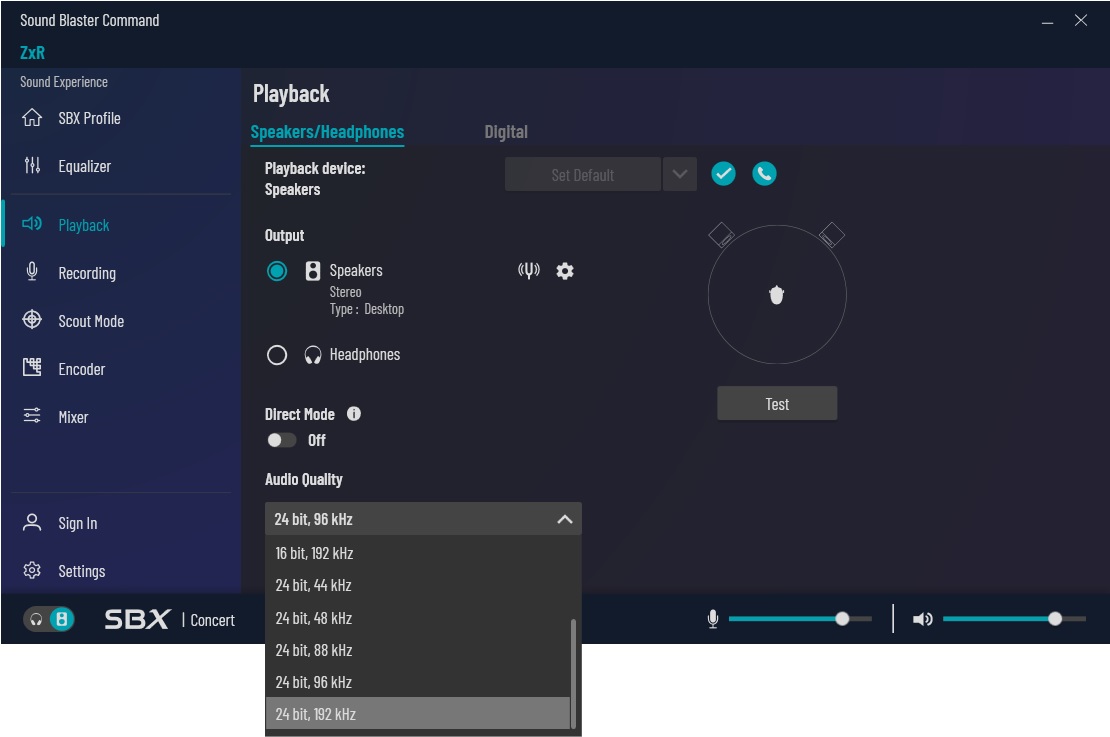Click the green checkmark default device icon
This screenshot has height=737, width=1110.
pyautogui.click(x=723, y=174)
